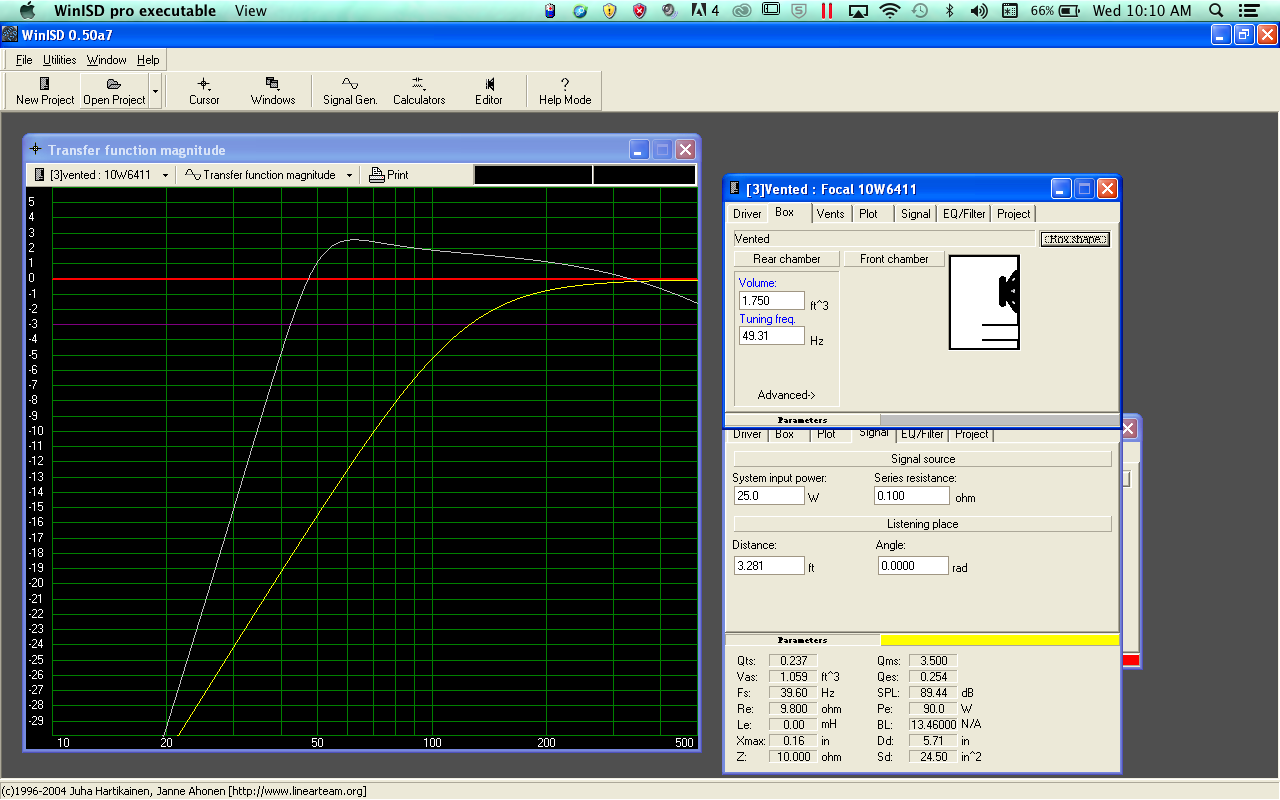
Task: Open the Windows toolbar item
Action: click(273, 91)
